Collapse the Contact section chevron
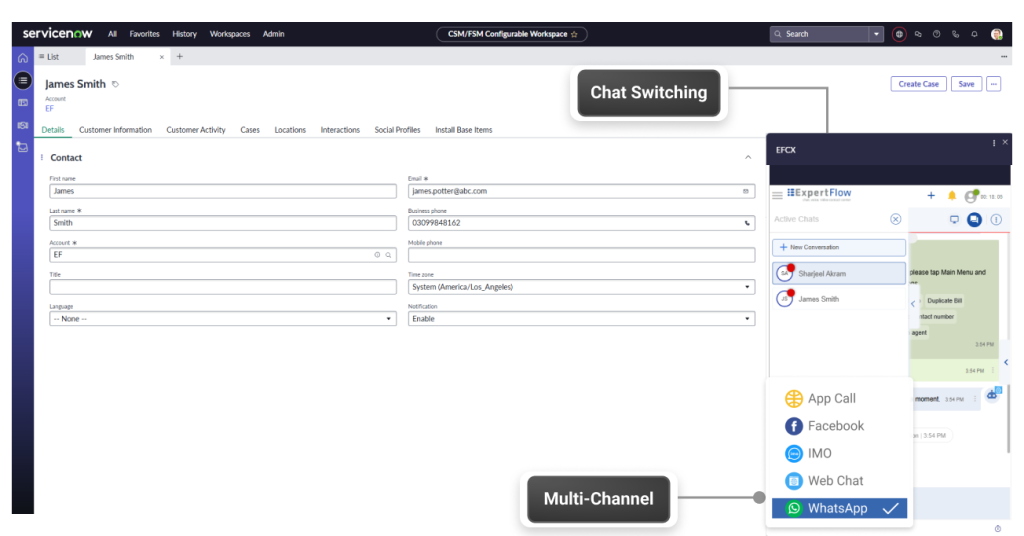The image size is (1024, 536). 748,158
